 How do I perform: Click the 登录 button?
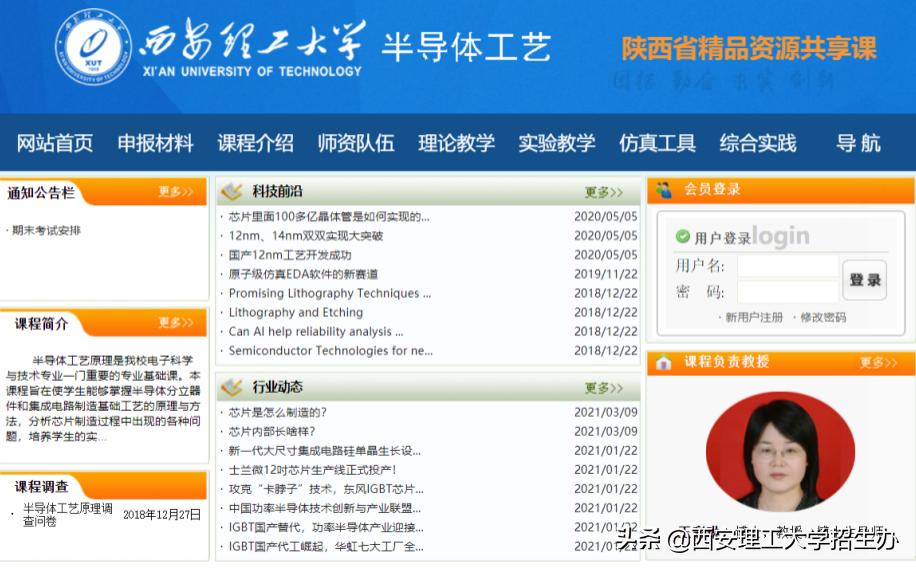865,280
